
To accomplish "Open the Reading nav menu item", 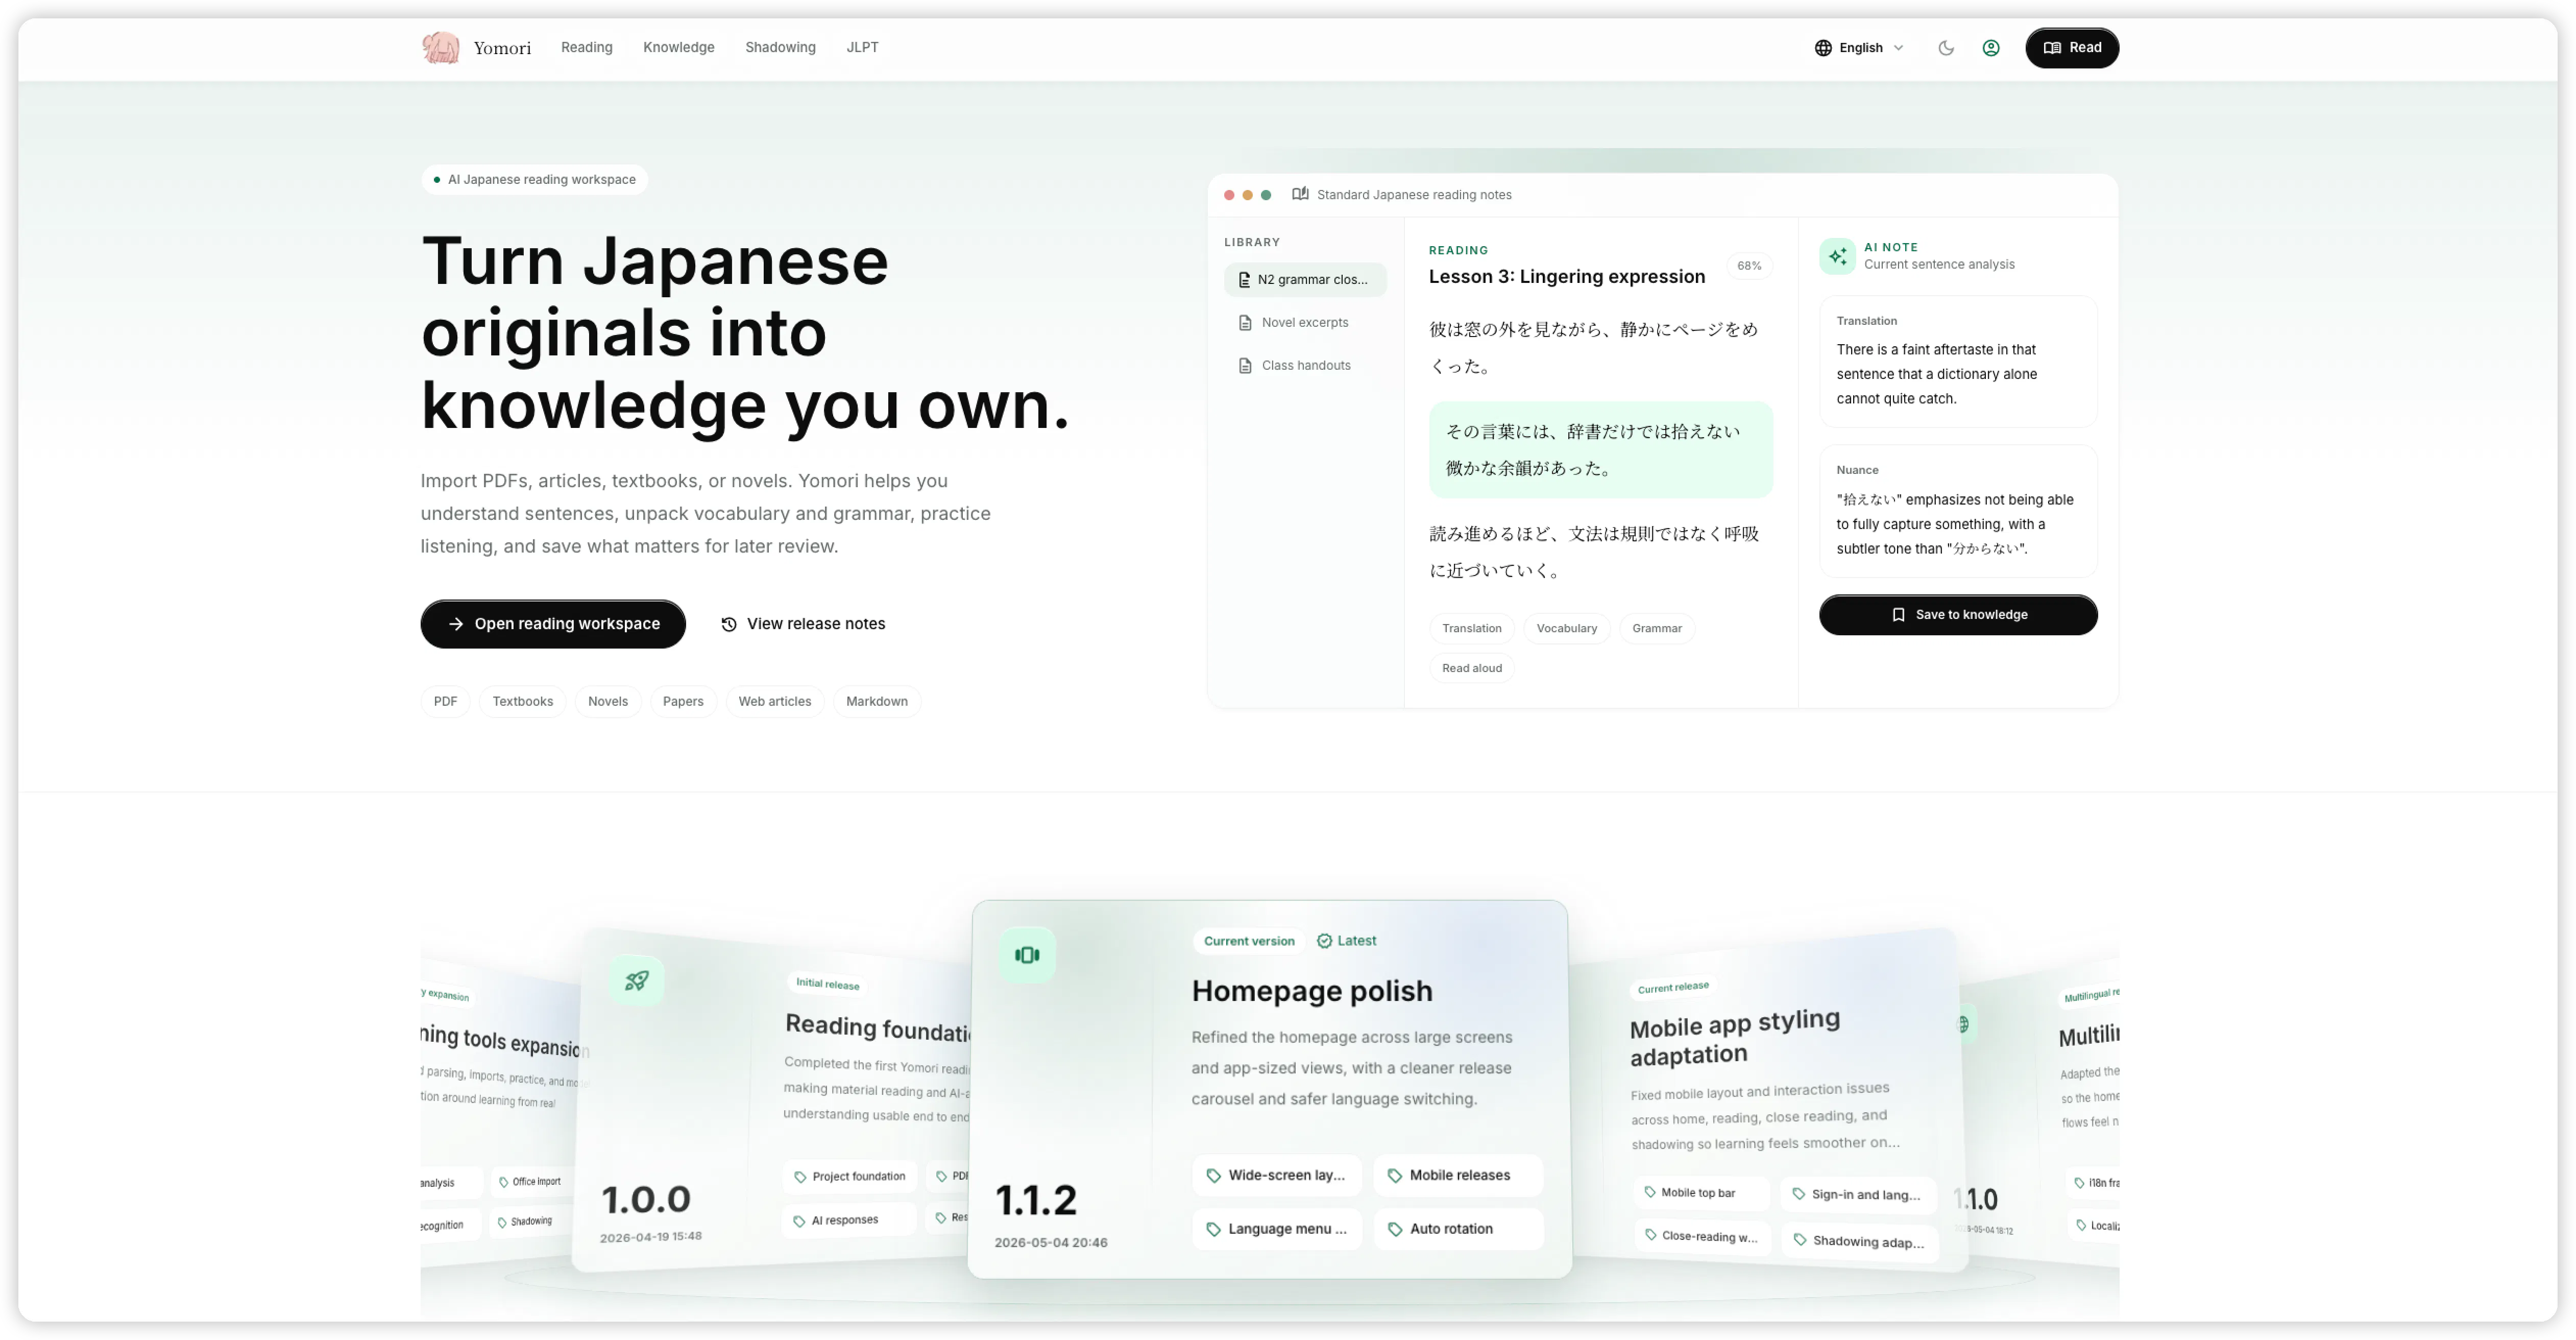I will coord(586,47).
